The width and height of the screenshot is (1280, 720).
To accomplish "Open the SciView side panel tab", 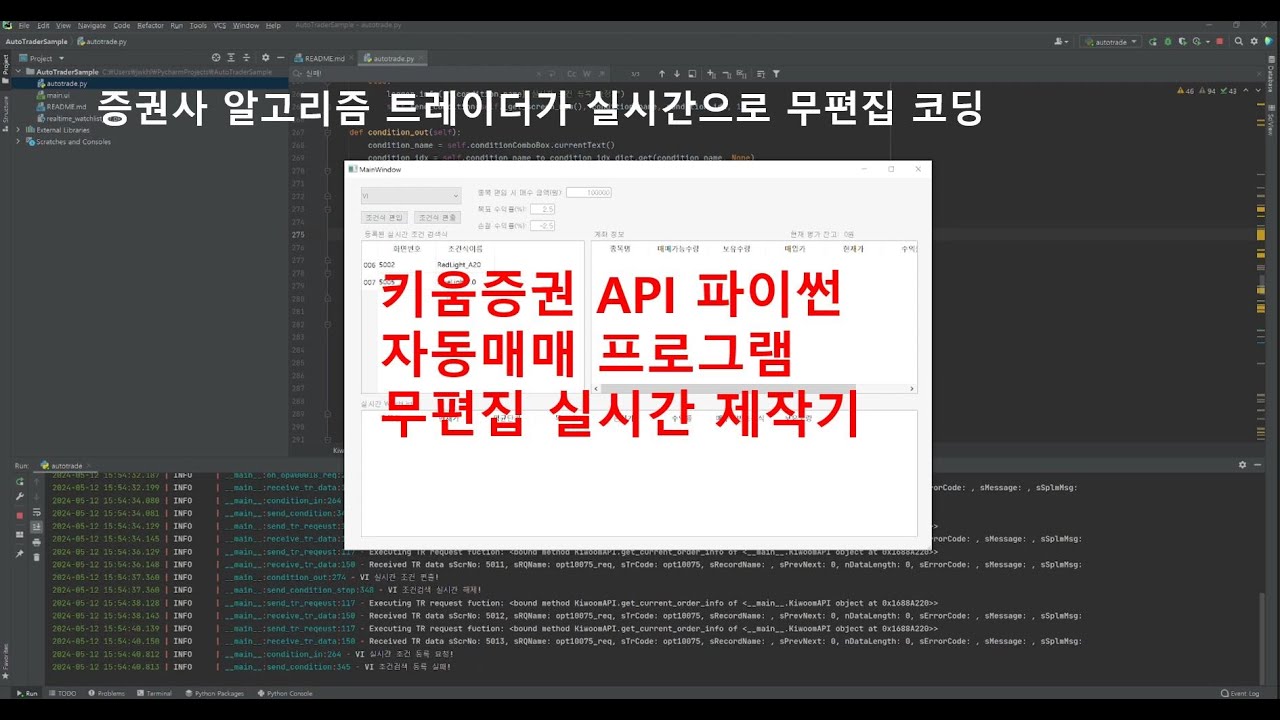I will pyautogui.click(x=1270, y=120).
